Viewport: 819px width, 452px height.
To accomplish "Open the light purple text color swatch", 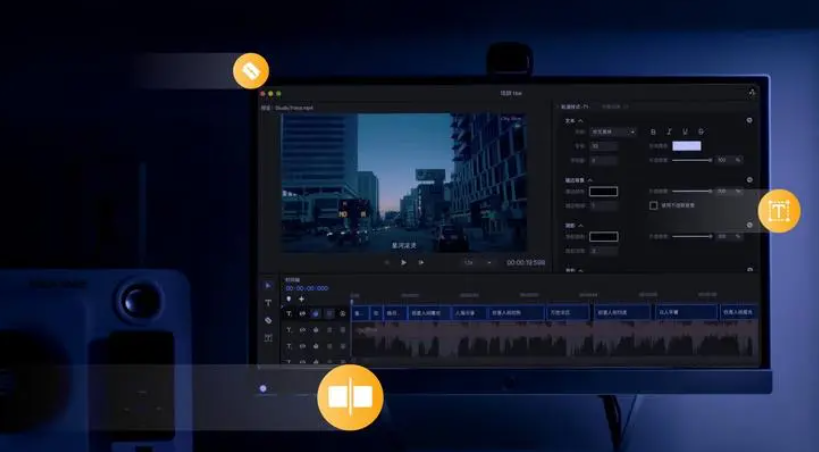I will [x=686, y=146].
